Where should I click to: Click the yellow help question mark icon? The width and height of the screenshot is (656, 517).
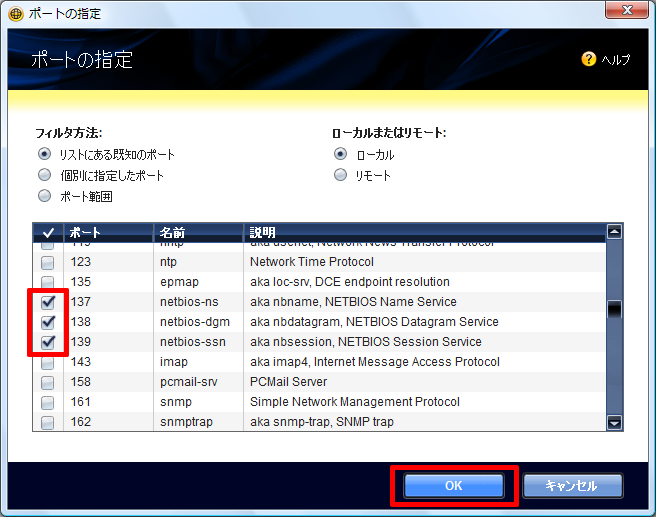(x=589, y=59)
